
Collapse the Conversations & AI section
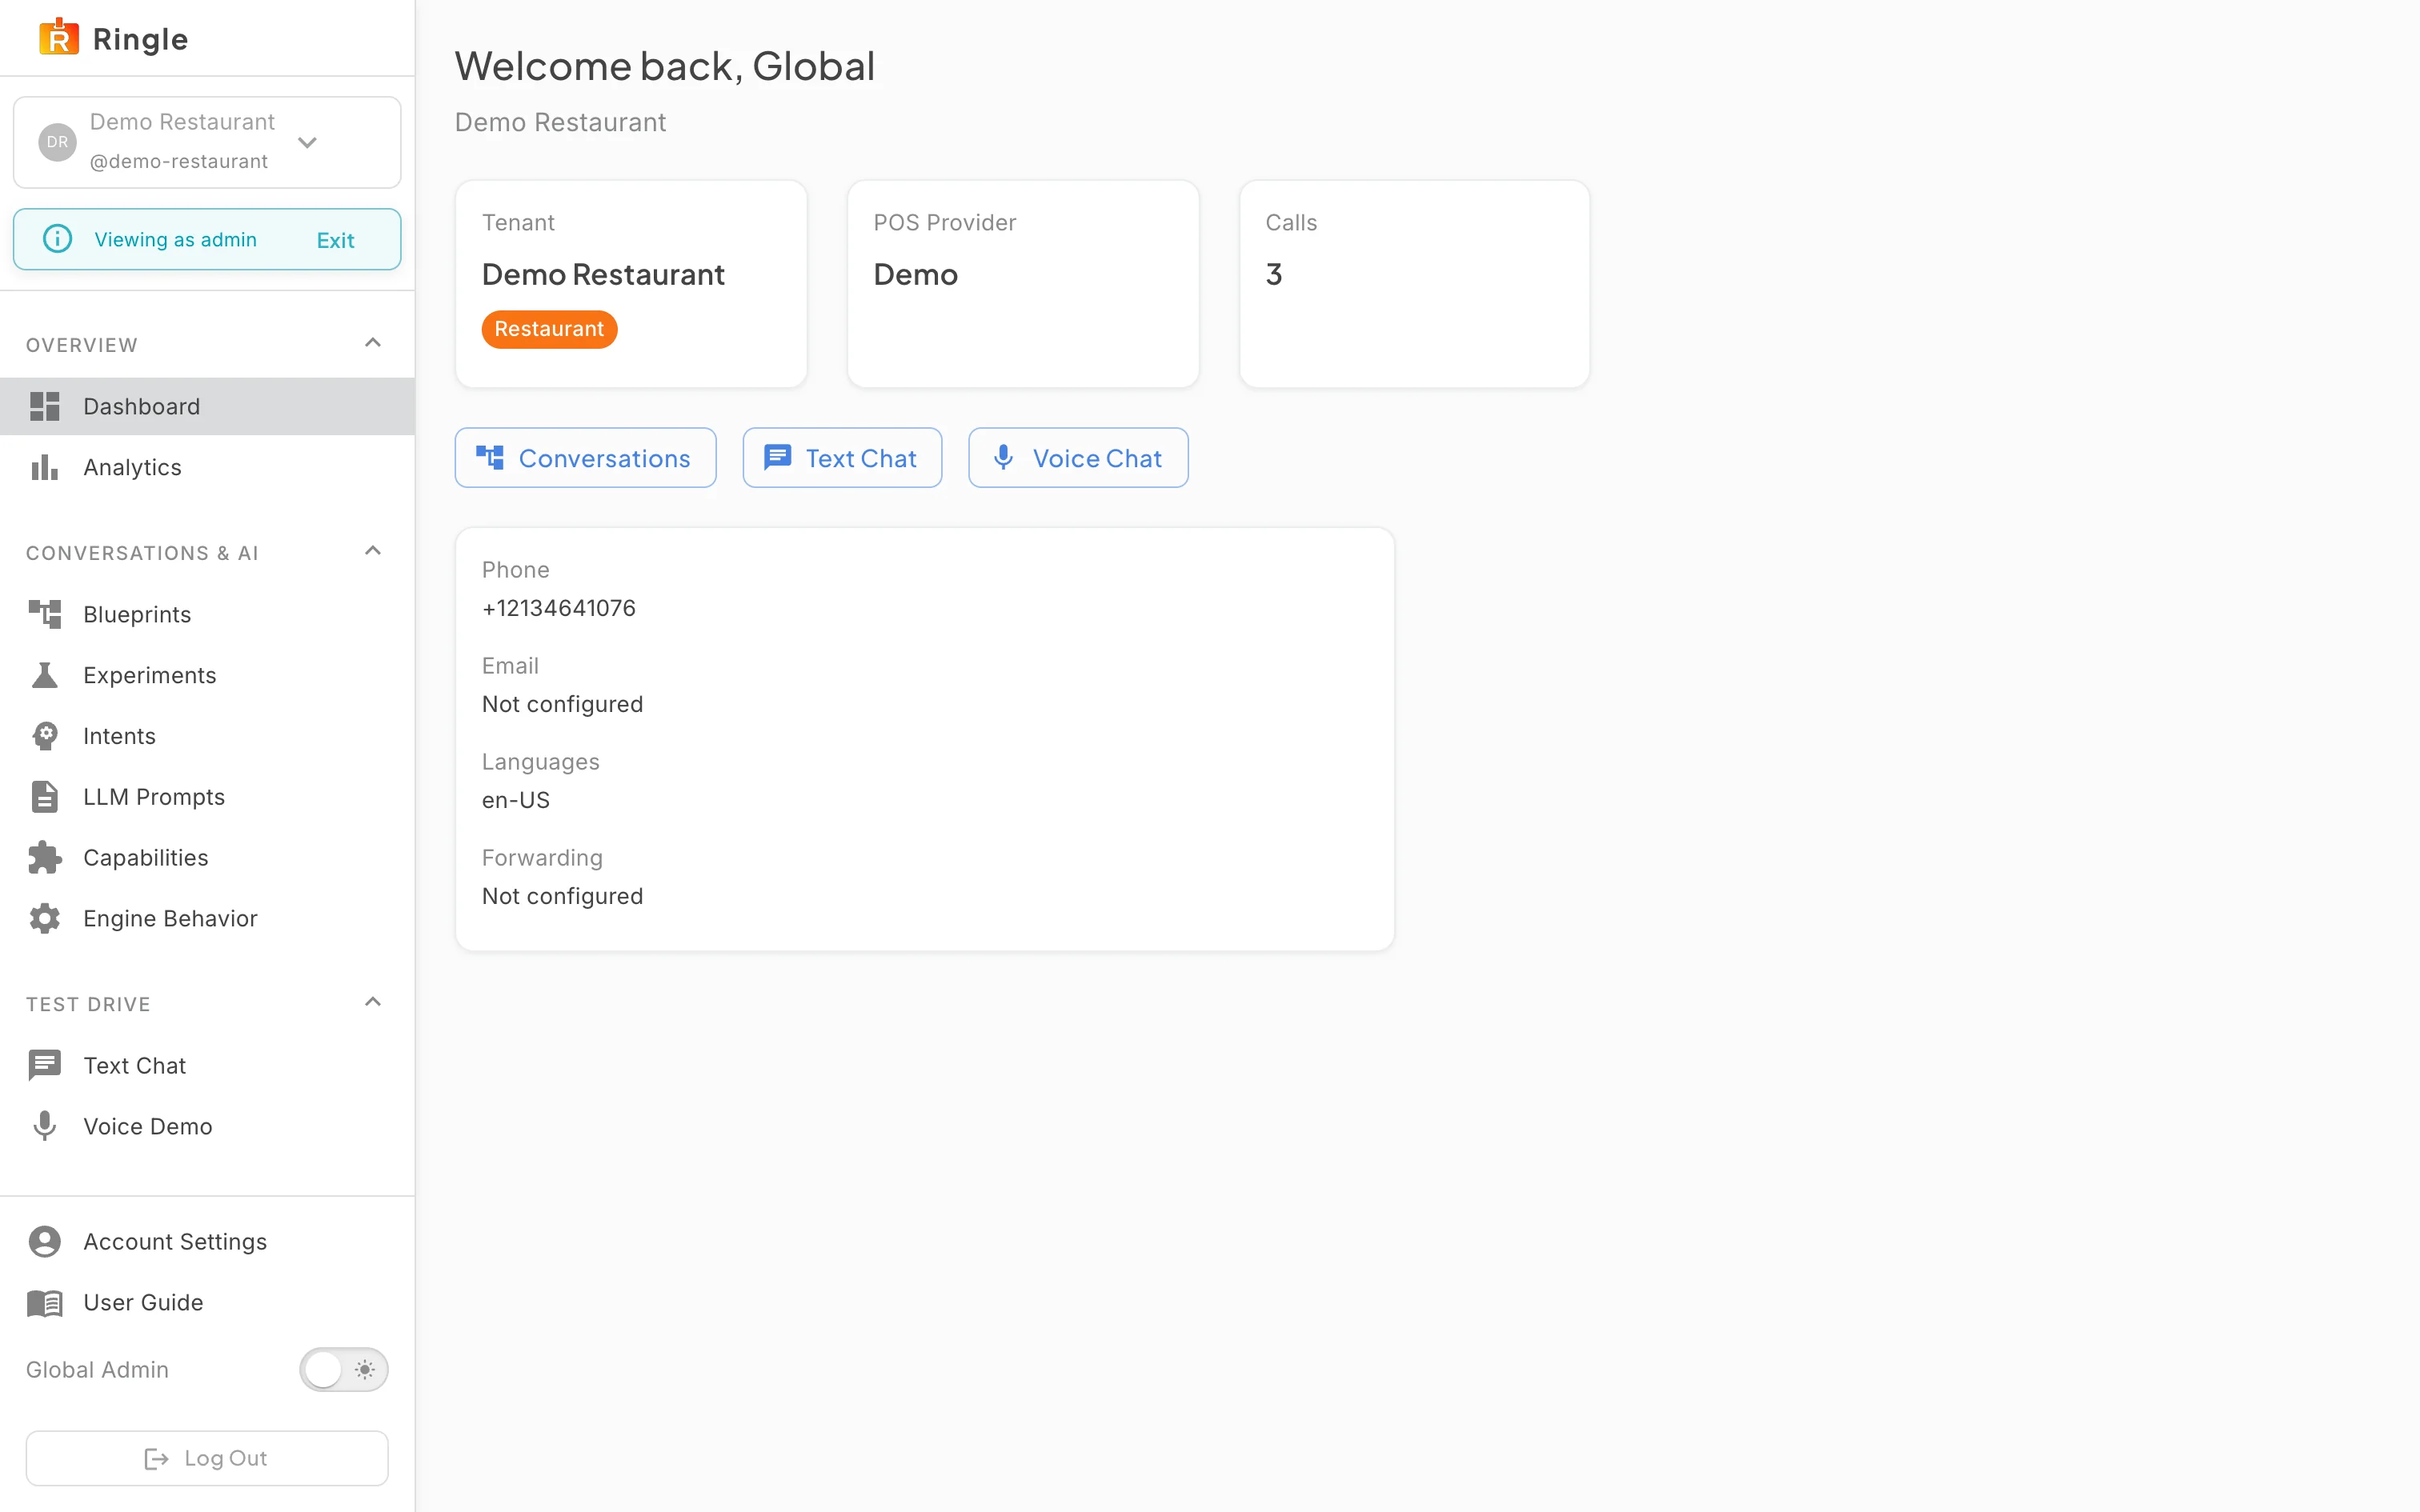(x=373, y=551)
